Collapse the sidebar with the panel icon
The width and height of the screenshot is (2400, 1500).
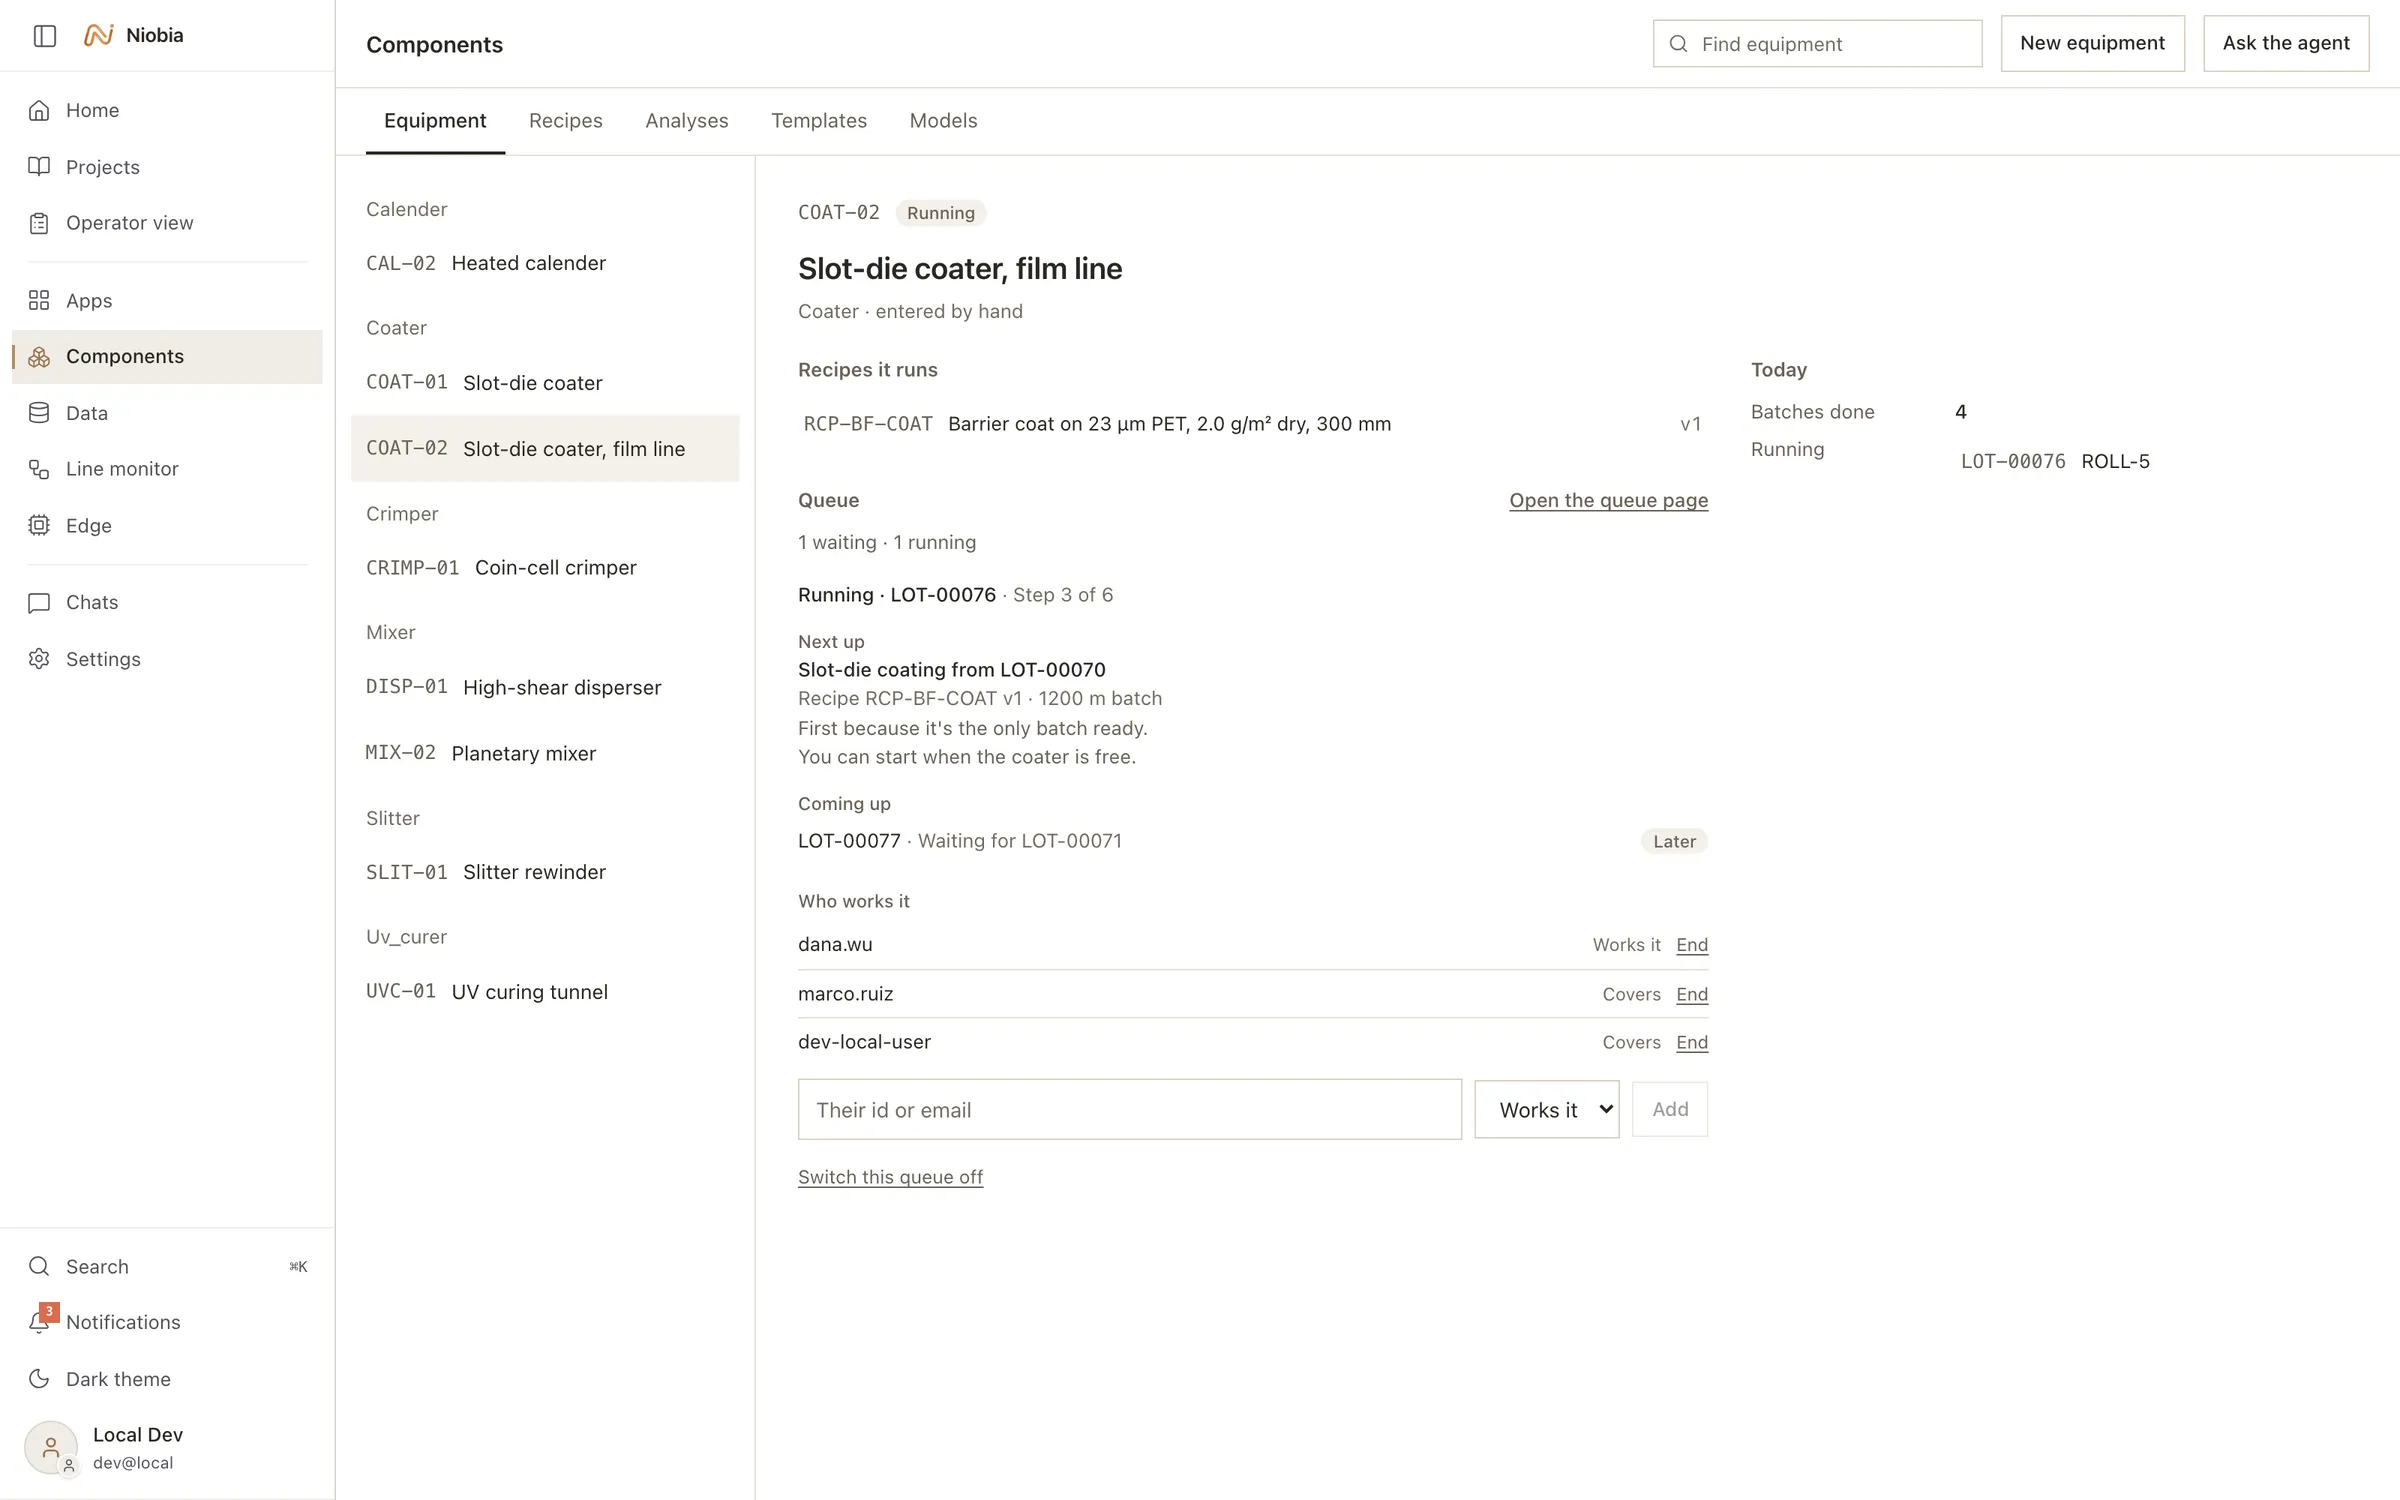point(45,36)
